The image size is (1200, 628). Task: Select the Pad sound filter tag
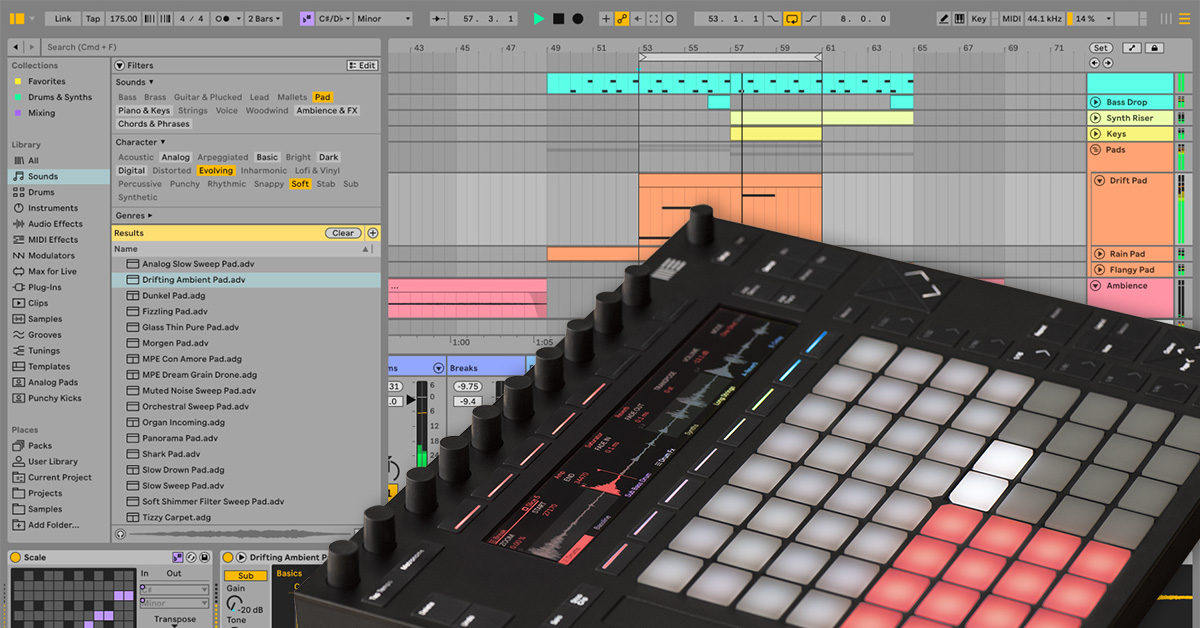click(x=322, y=97)
